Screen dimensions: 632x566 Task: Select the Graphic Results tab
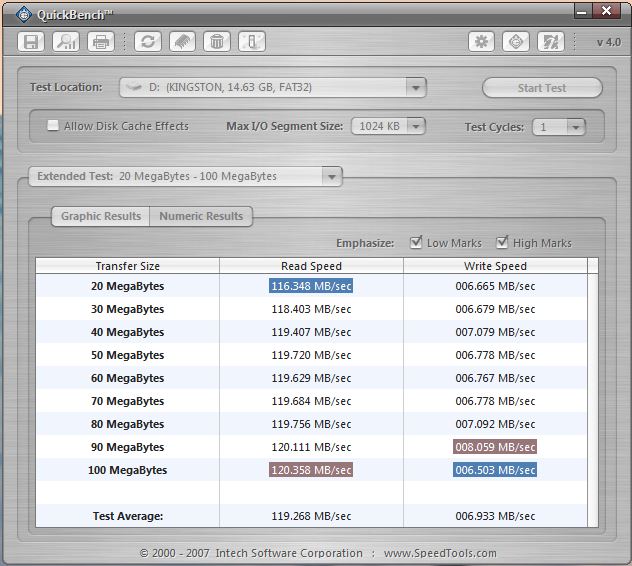point(100,216)
